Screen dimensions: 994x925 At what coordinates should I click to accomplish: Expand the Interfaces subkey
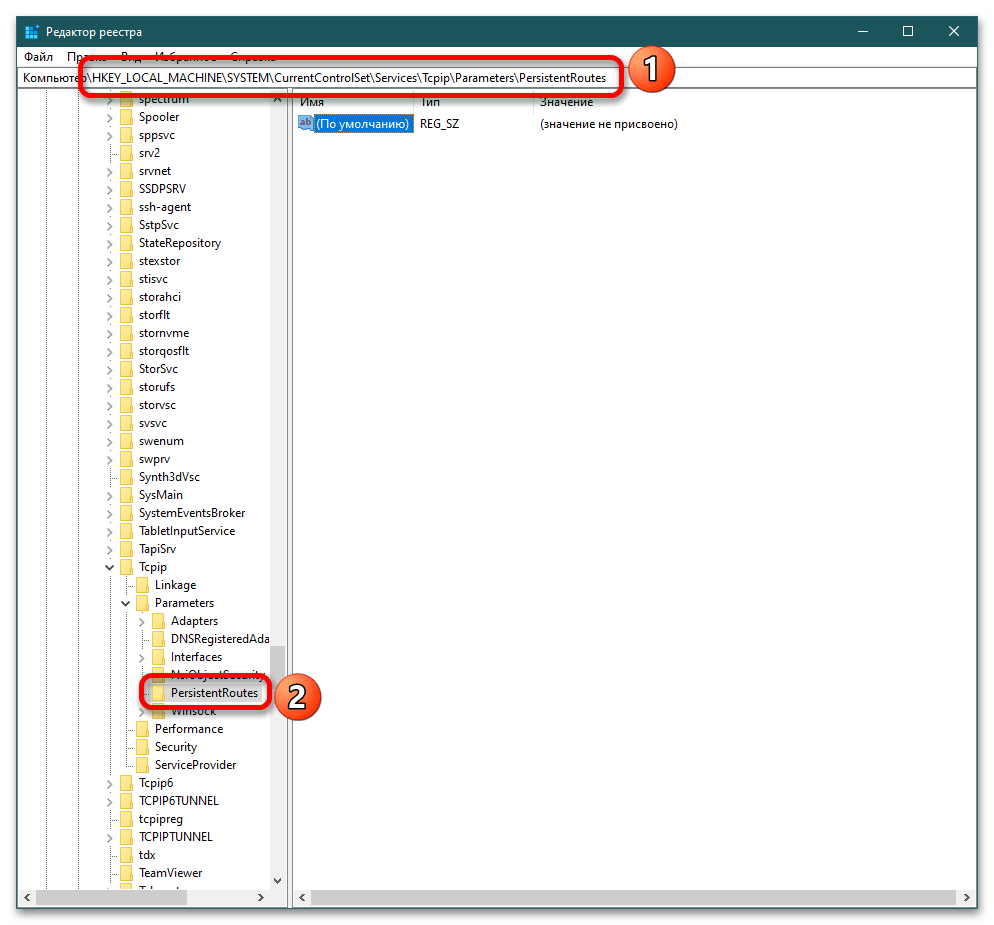click(x=141, y=658)
